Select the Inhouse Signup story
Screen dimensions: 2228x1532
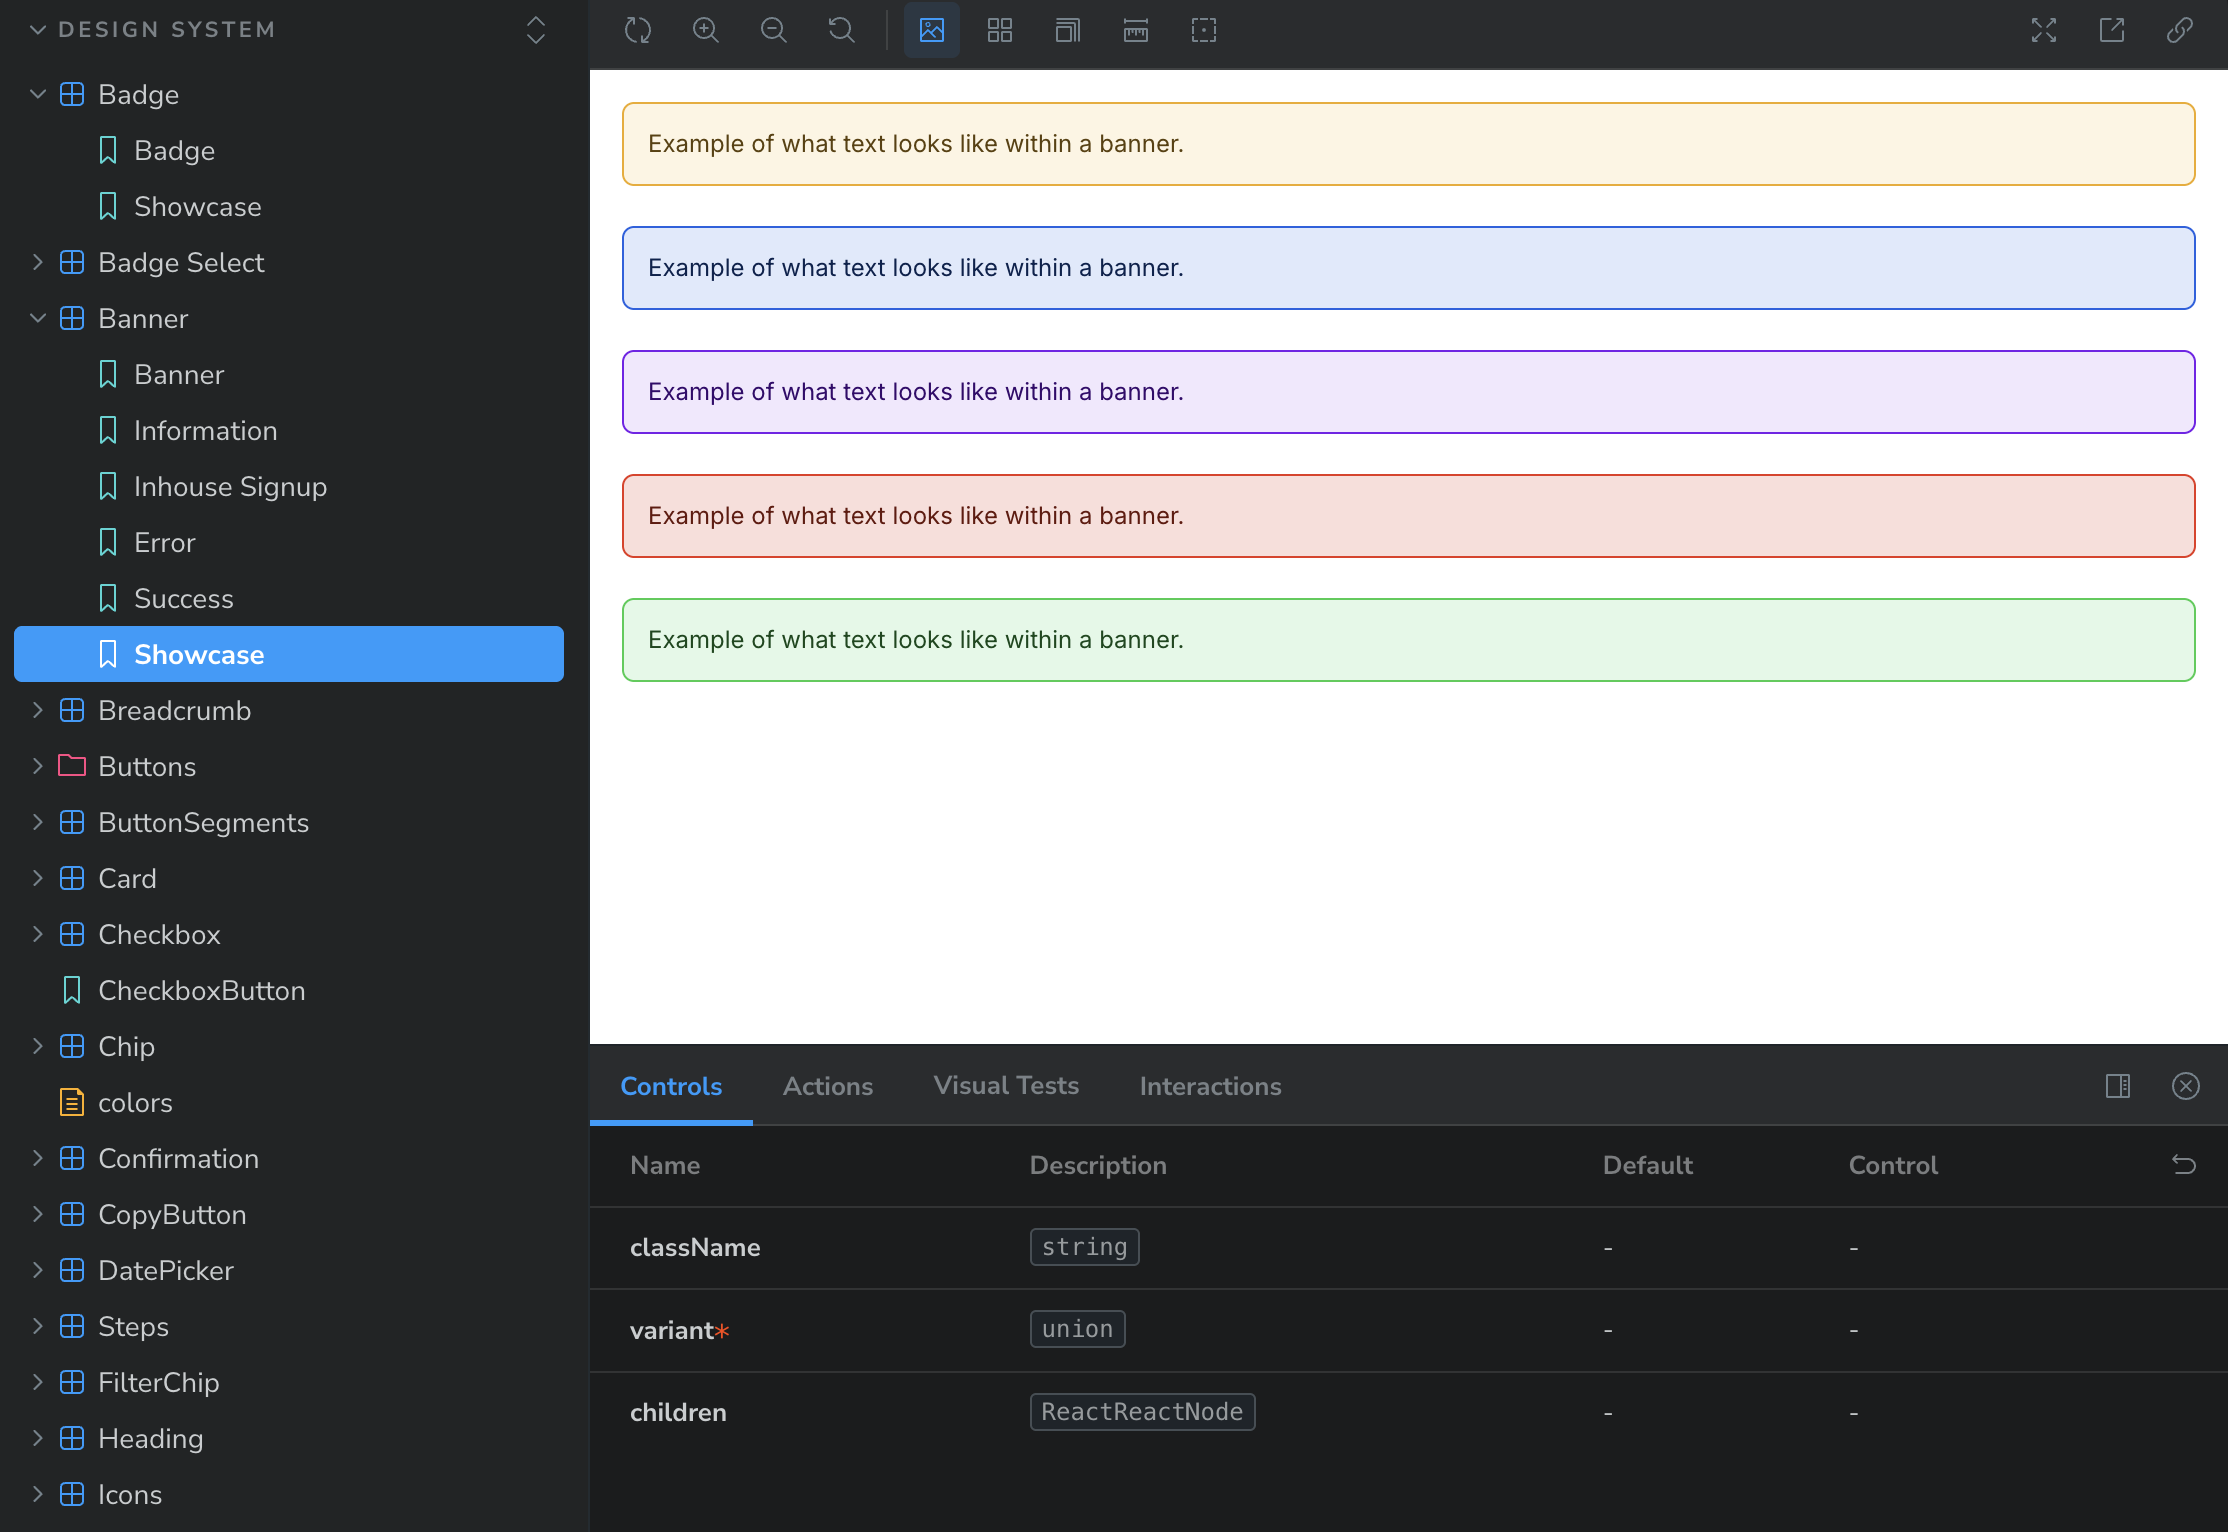click(x=230, y=487)
